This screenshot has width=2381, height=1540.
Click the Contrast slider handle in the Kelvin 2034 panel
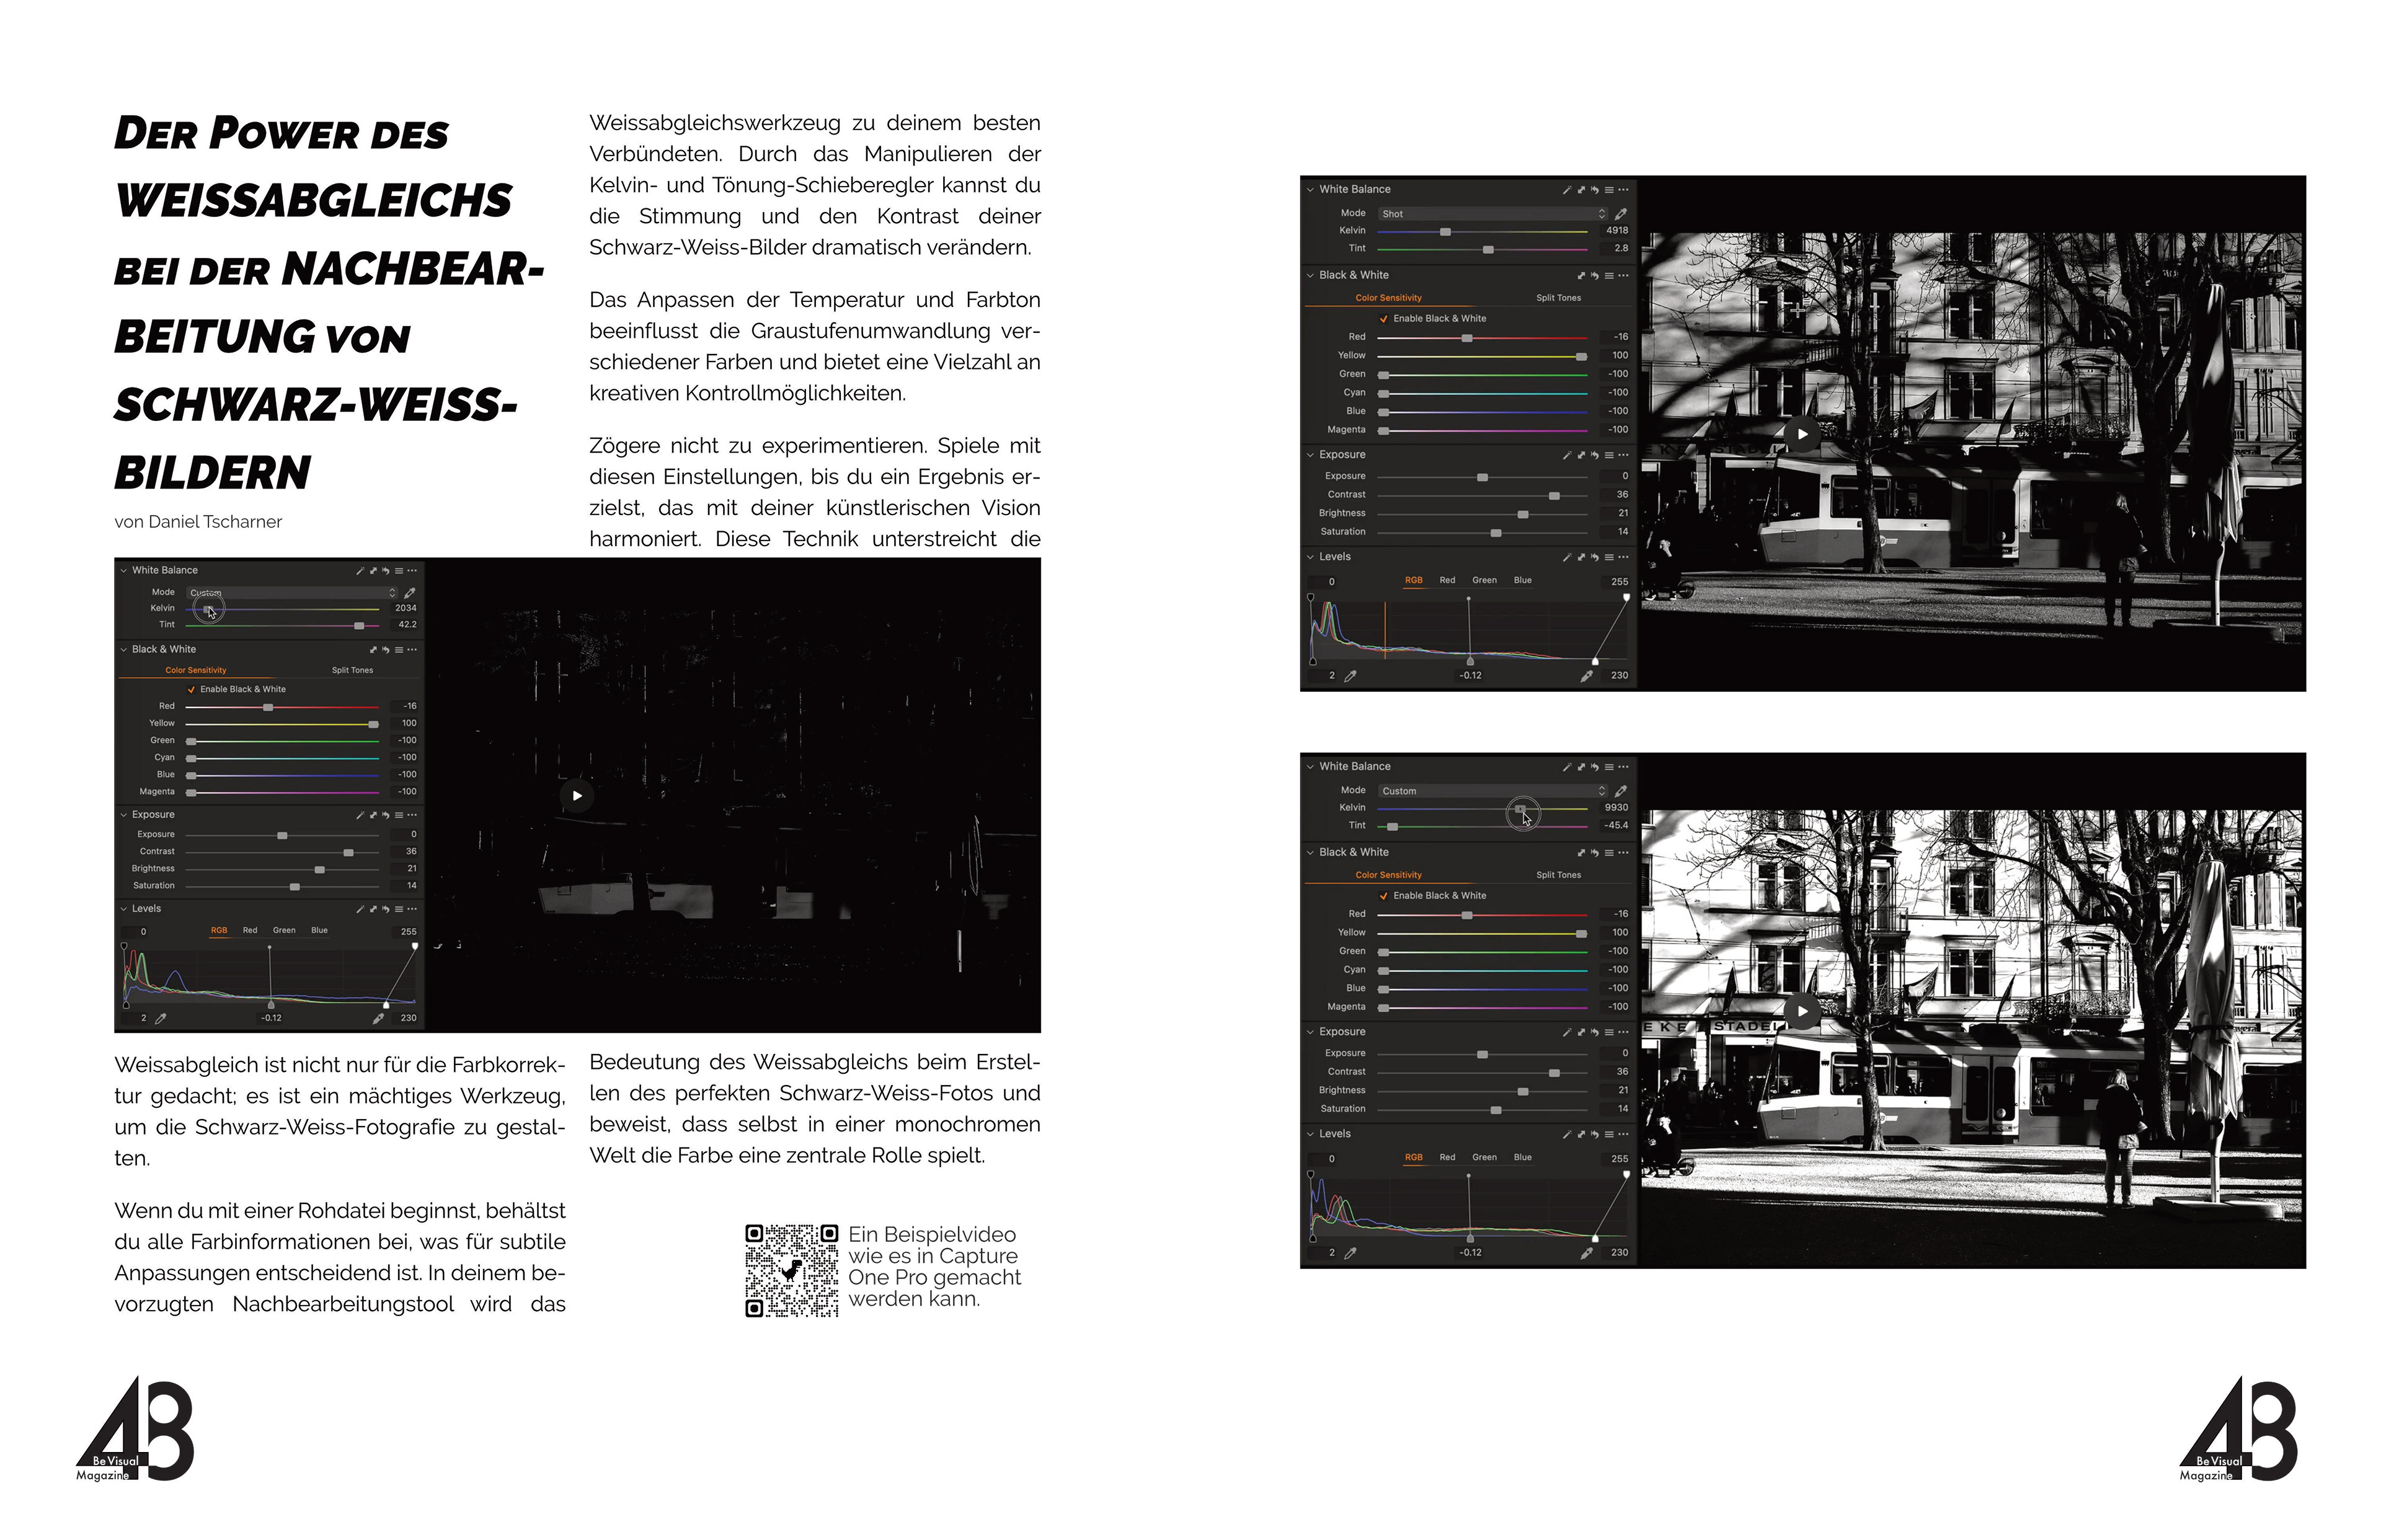[348, 853]
